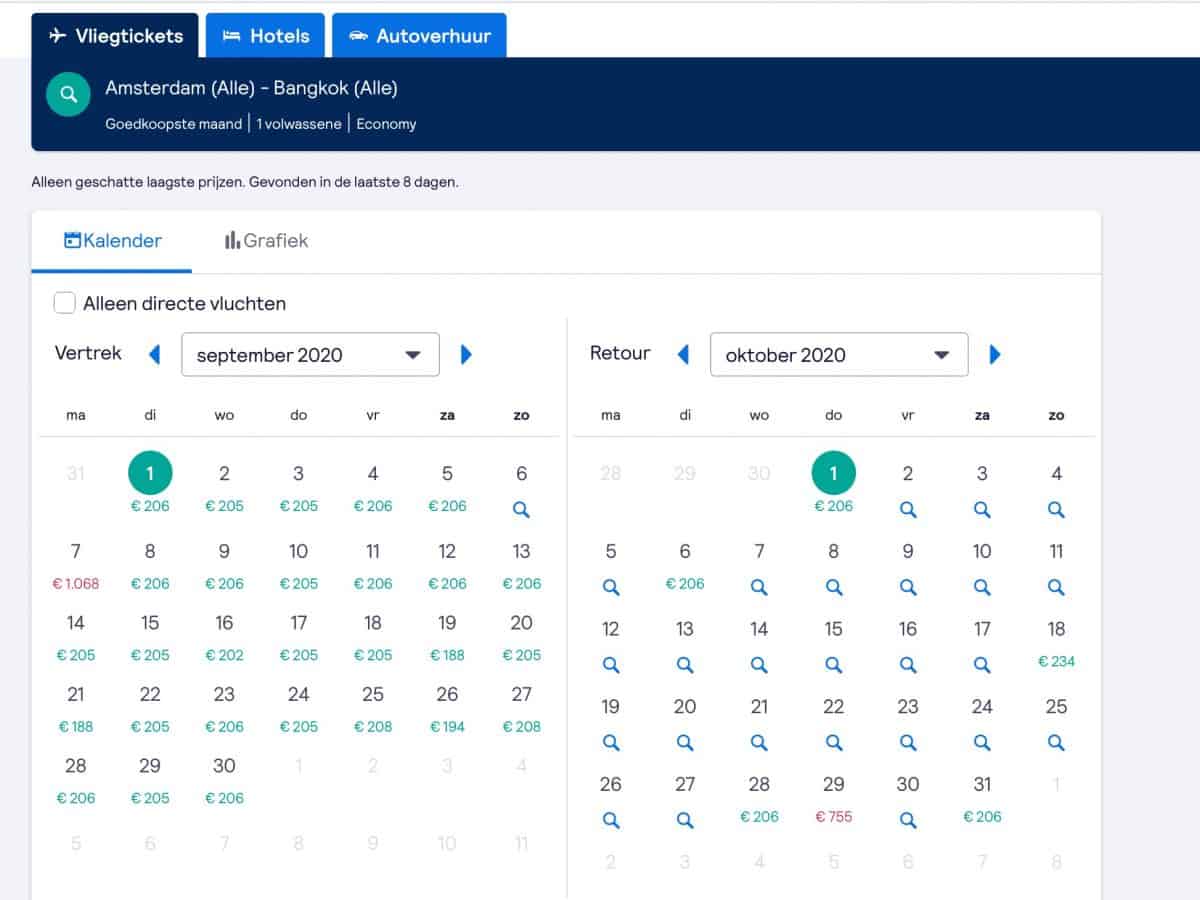The width and height of the screenshot is (1200, 900).
Task: Choose October 29 return priced €755
Action: 834,800
